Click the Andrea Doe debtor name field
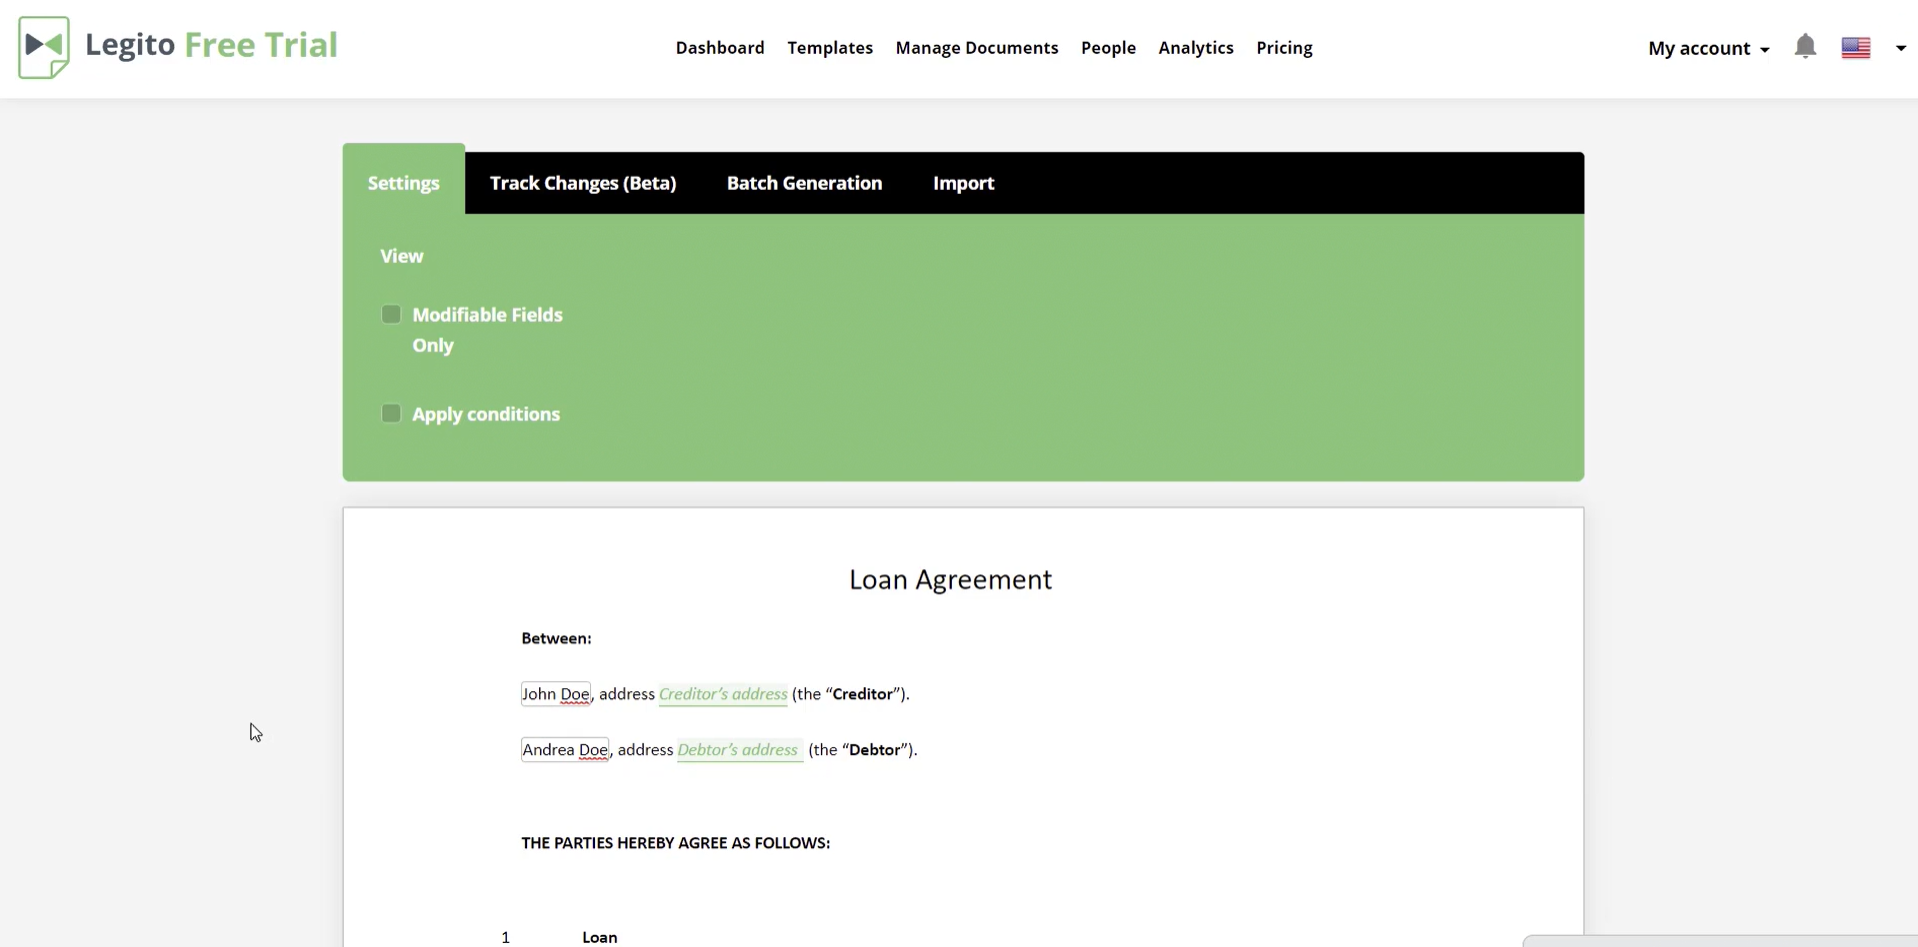The width and height of the screenshot is (1918, 947). [x=565, y=749]
